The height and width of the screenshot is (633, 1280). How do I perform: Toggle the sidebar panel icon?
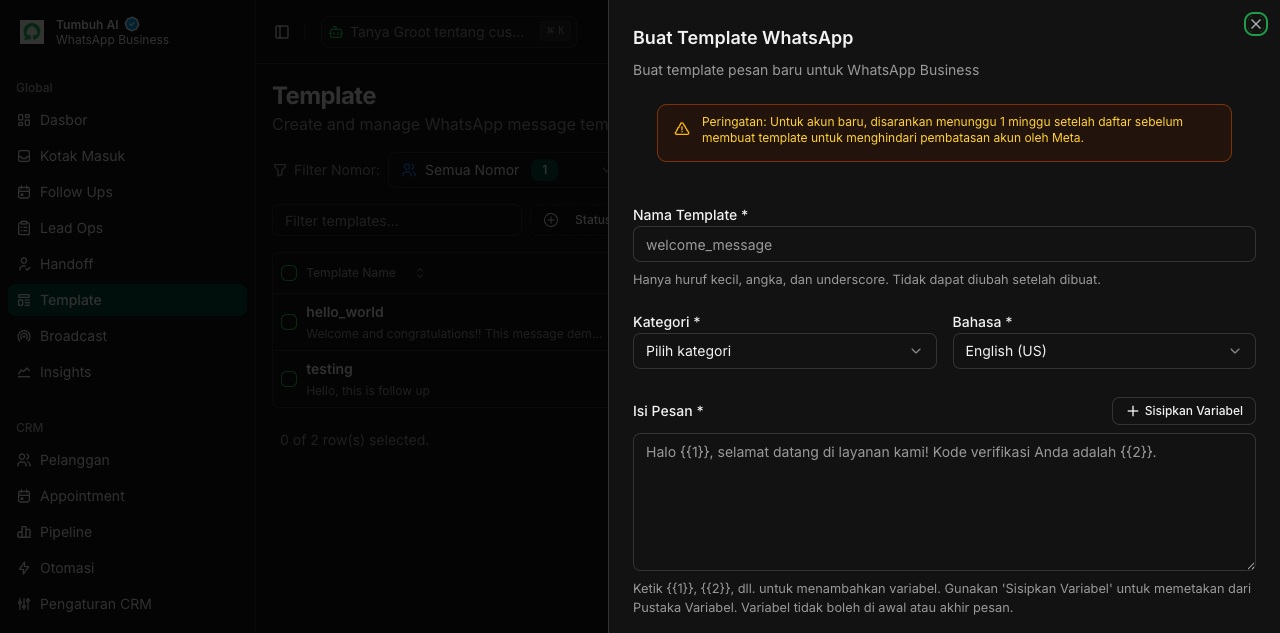tap(282, 32)
